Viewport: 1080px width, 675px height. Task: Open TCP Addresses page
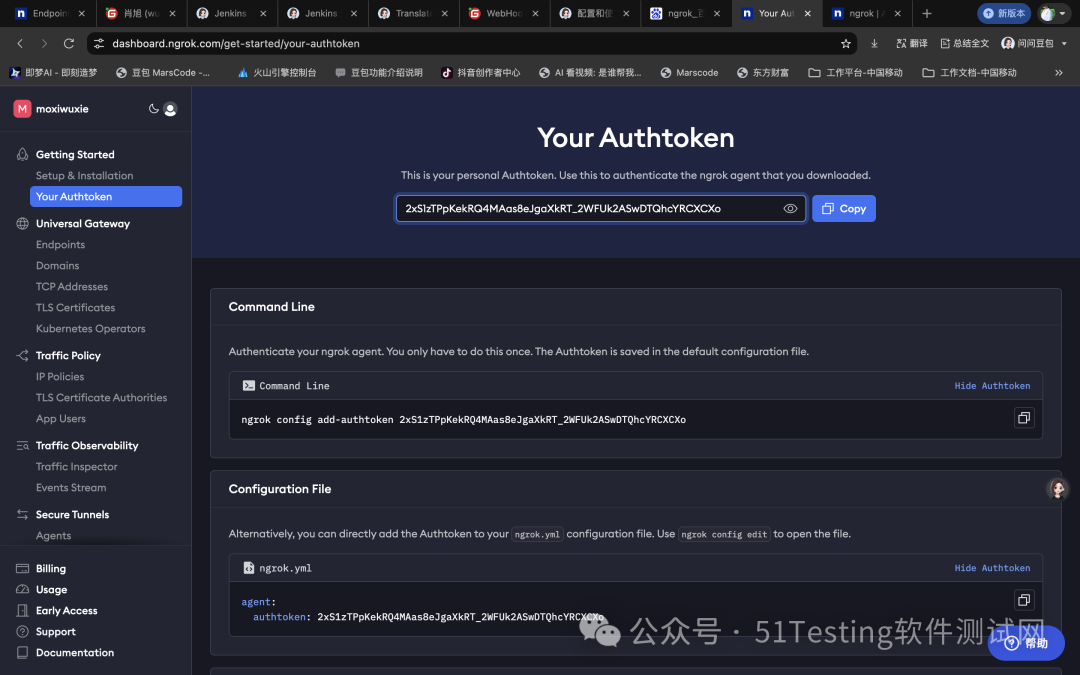(72, 287)
